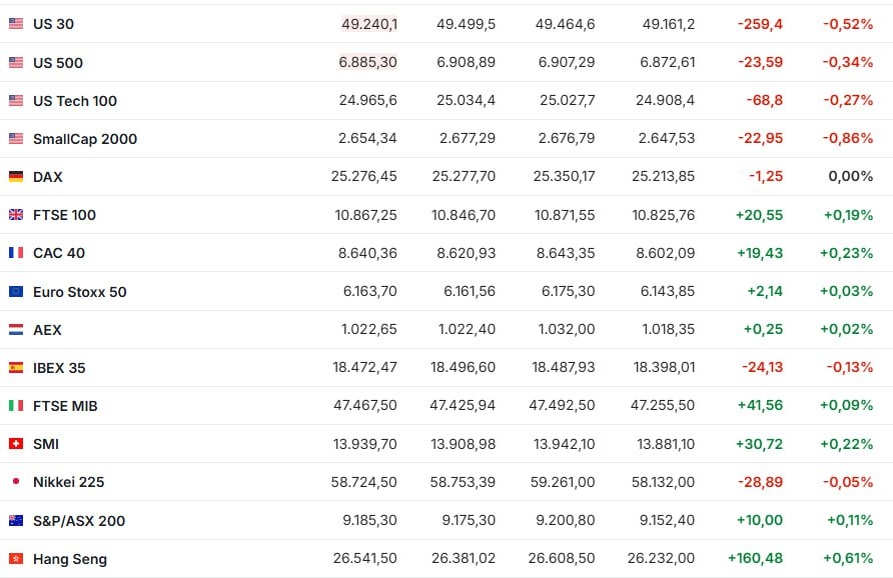Click the DAX index name
The image size is (893, 578).
48,177
